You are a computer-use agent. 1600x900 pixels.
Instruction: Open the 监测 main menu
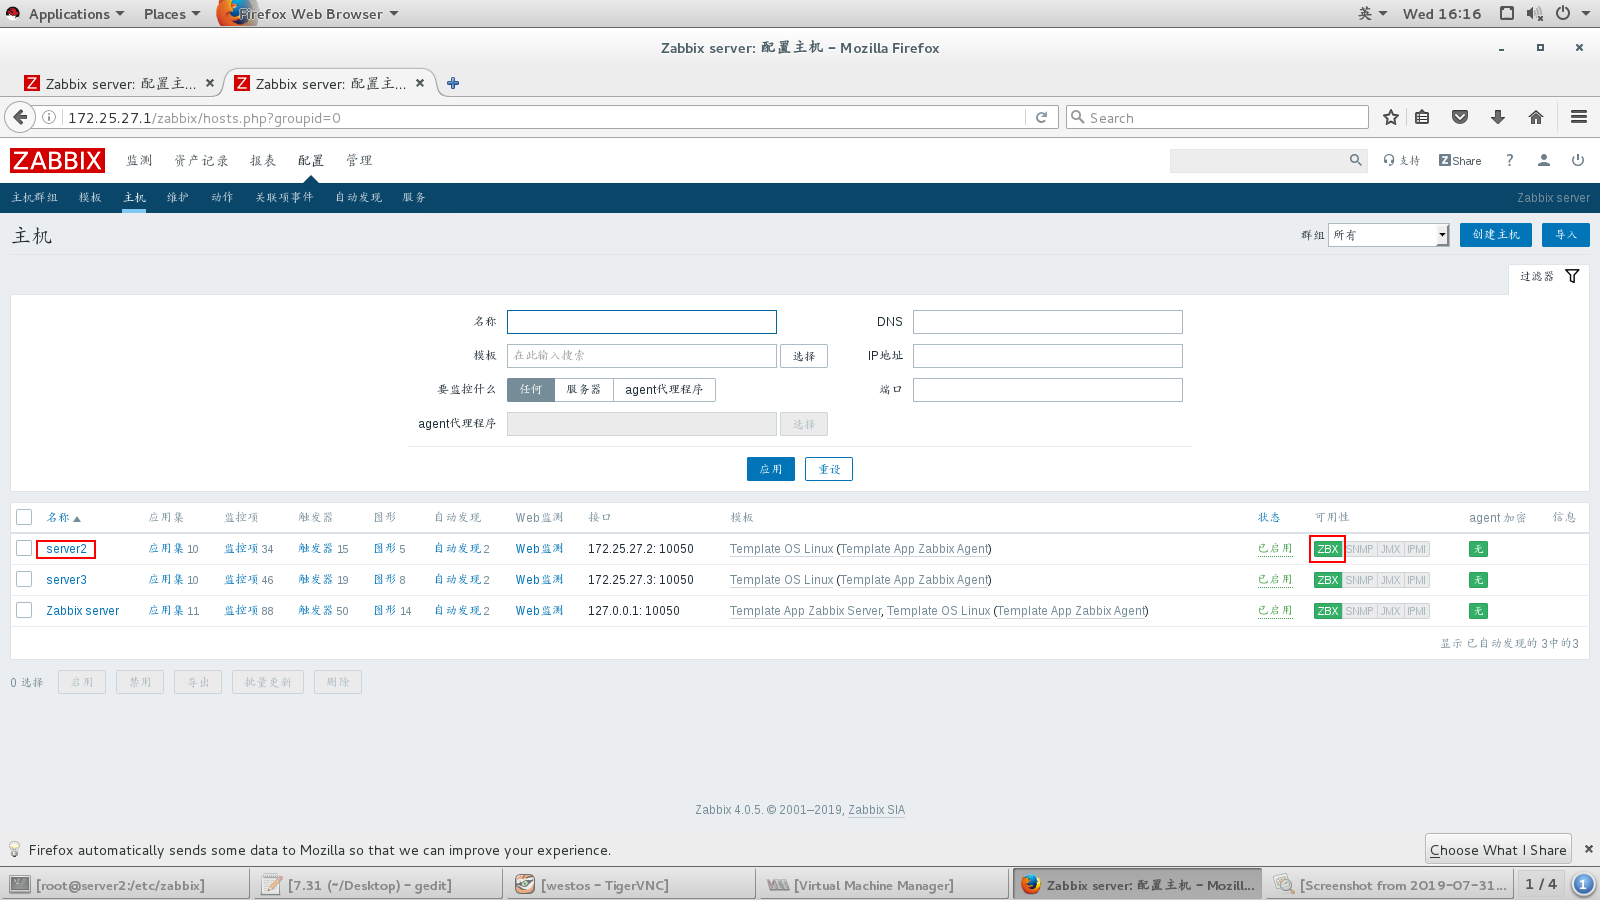click(x=139, y=160)
